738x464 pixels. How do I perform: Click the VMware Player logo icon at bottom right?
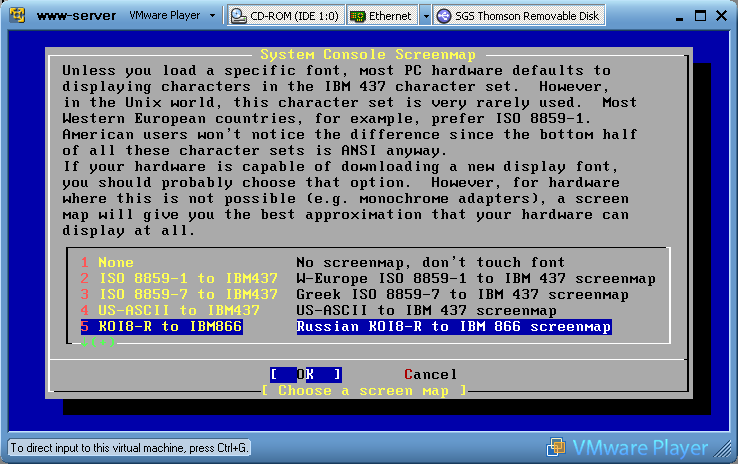pos(556,447)
